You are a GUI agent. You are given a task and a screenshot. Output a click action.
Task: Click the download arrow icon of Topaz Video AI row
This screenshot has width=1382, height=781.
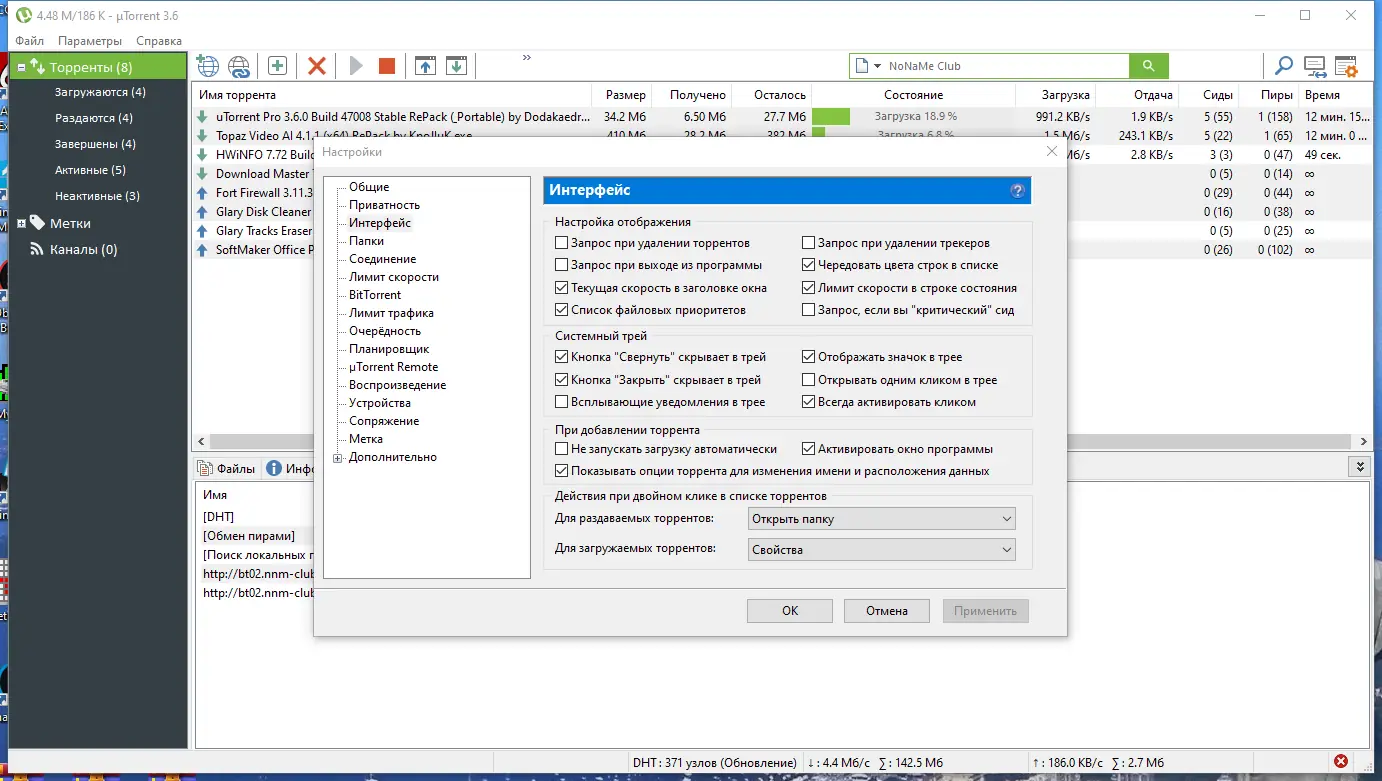202,136
